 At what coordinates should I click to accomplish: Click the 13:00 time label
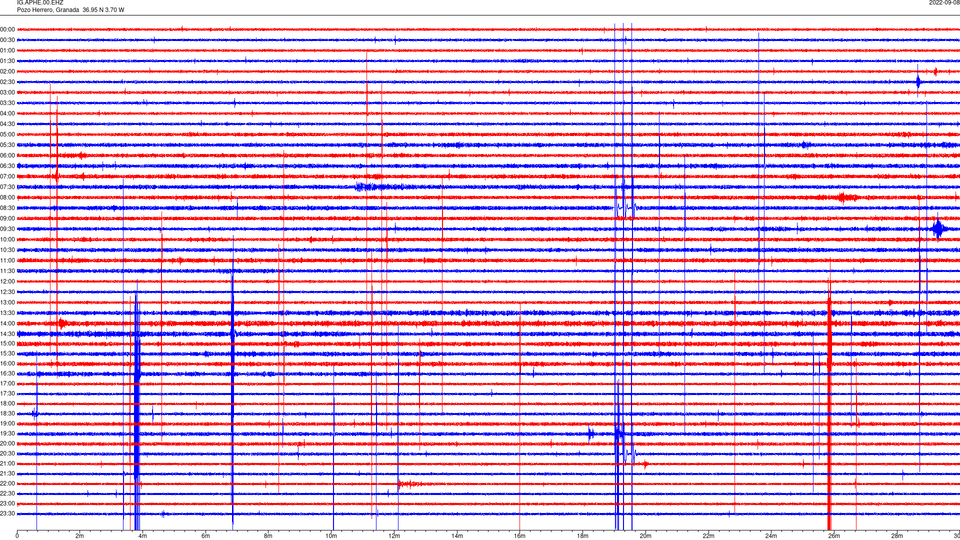[x=7, y=302]
